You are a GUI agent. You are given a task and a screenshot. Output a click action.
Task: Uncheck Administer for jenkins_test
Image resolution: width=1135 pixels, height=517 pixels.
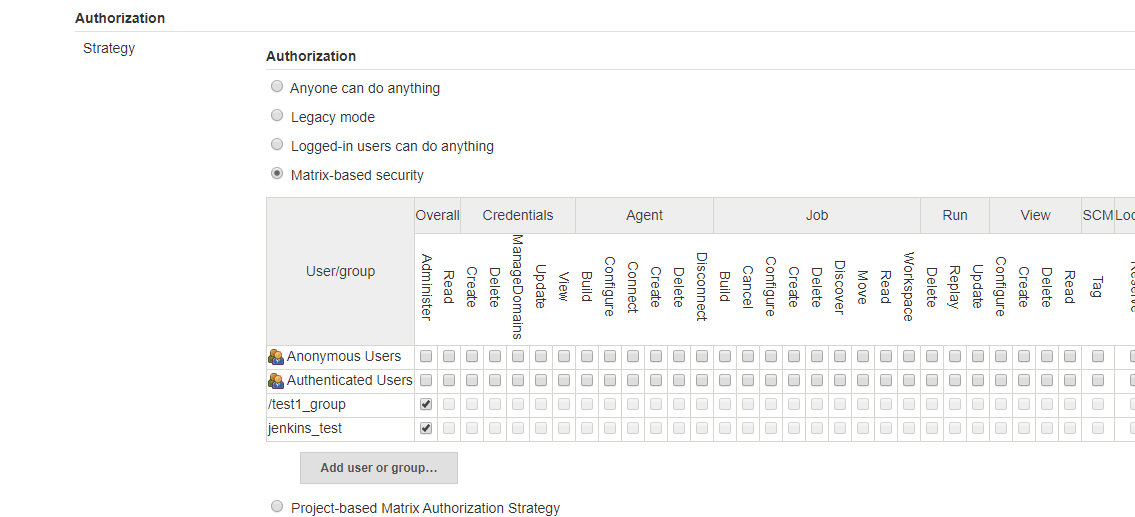[x=426, y=428]
